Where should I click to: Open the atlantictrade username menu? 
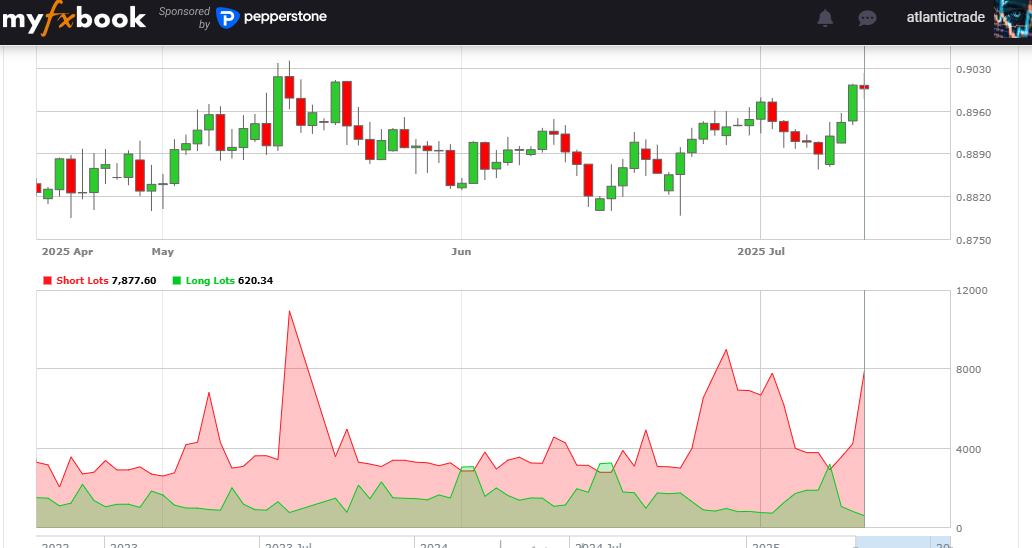[945, 17]
